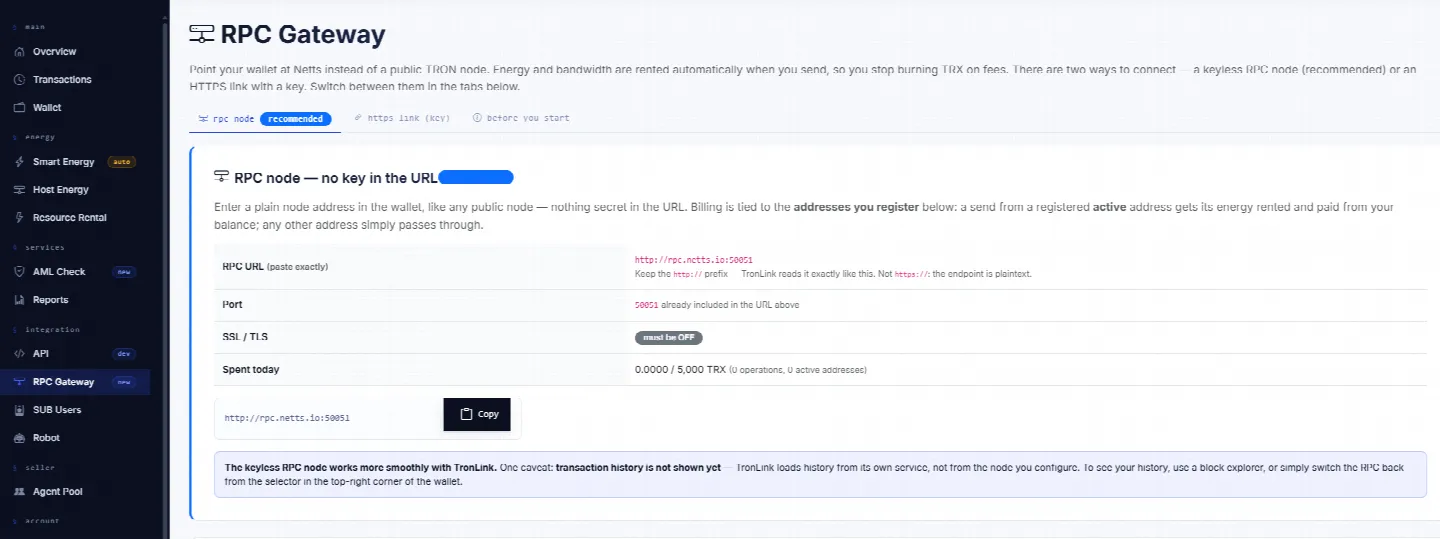Viewport: 1440px width, 539px height.
Task: Click the SUB Users icon
Action: click(20, 410)
